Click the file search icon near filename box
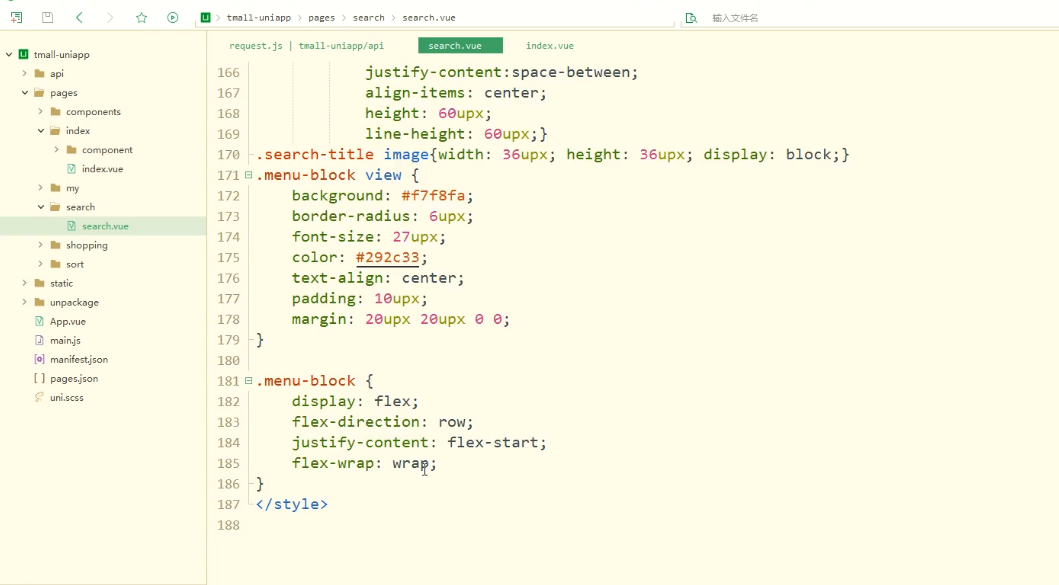1059x585 pixels. (691, 18)
